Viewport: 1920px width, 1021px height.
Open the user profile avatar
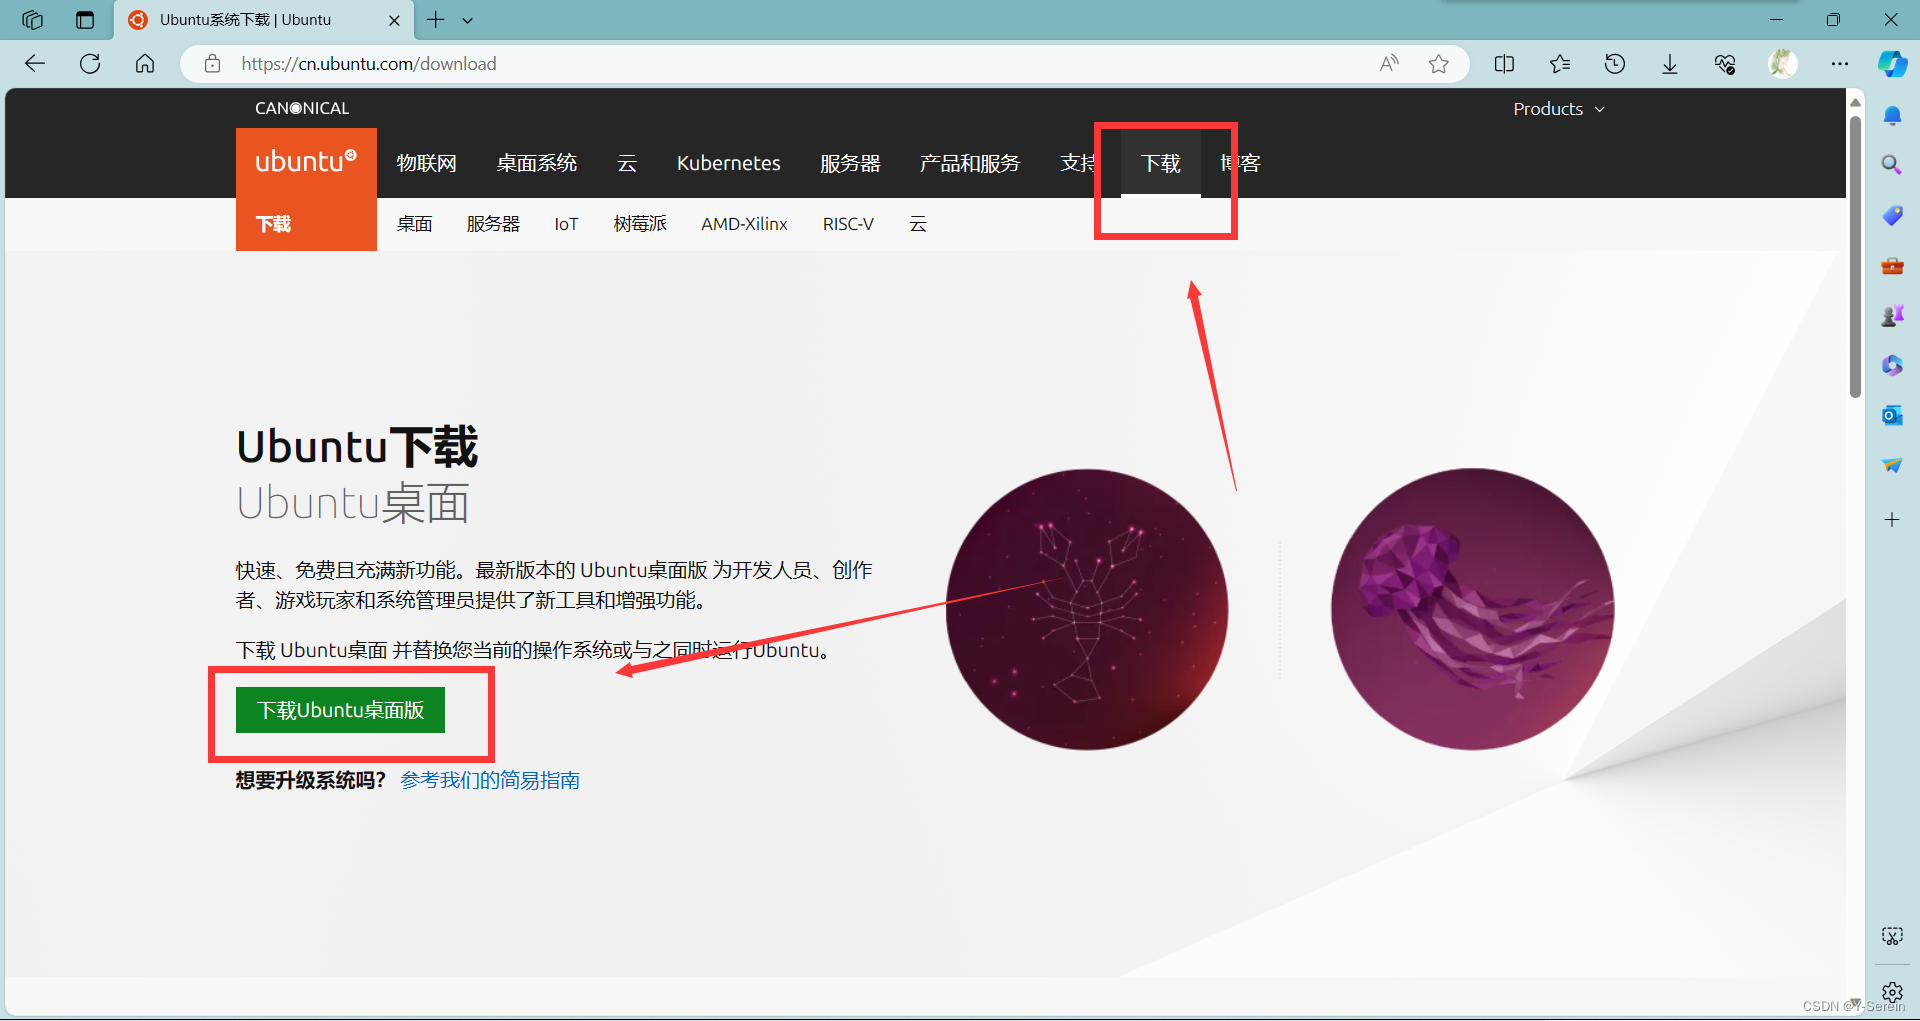pos(1783,64)
